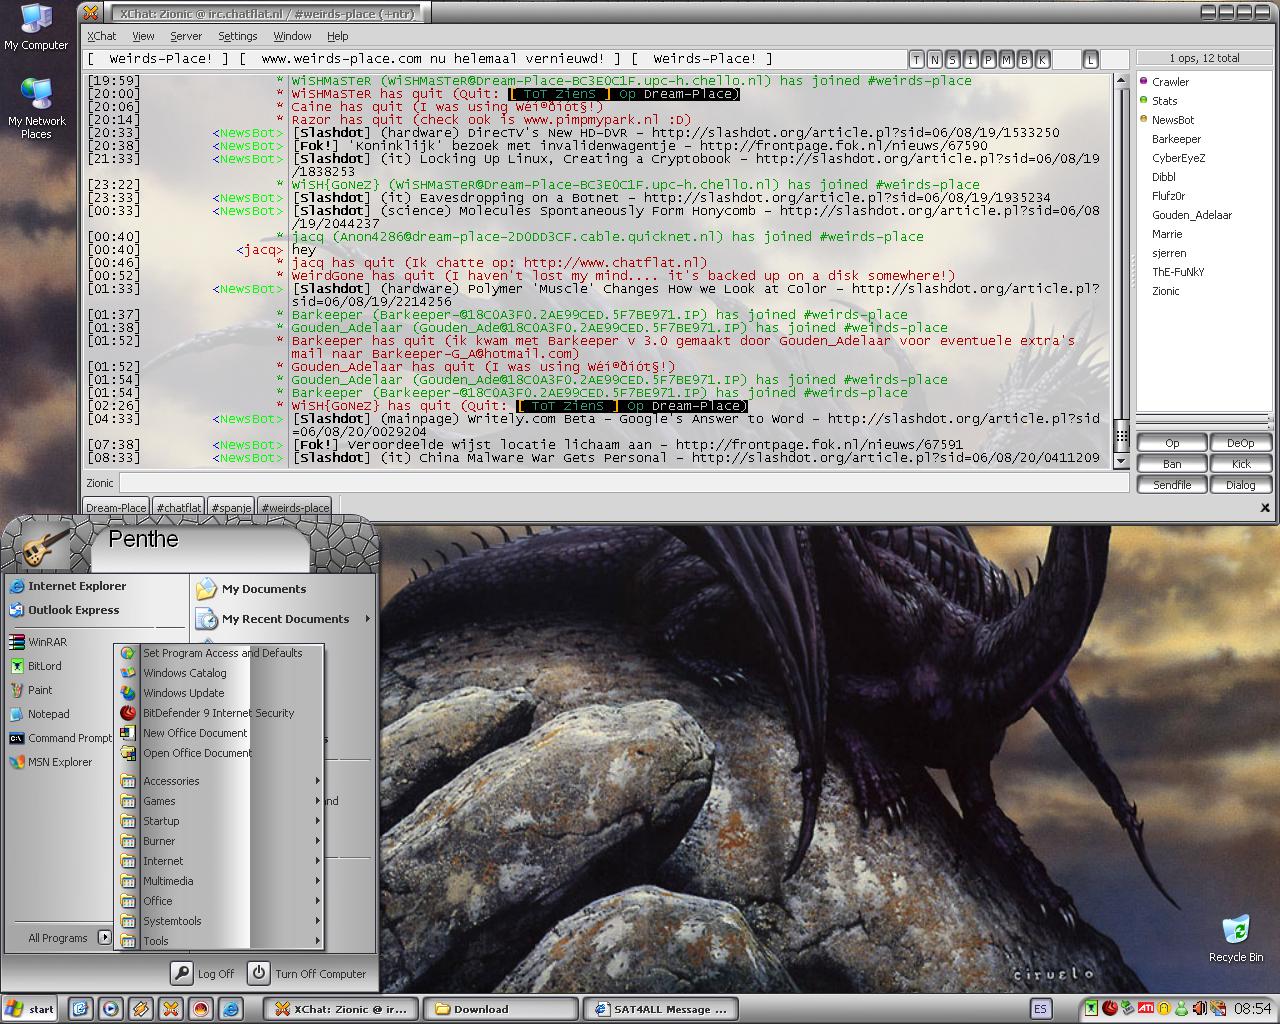This screenshot has height=1024, width=1280.
Task: Expand the Internet program folder
Action: (220, 861)
